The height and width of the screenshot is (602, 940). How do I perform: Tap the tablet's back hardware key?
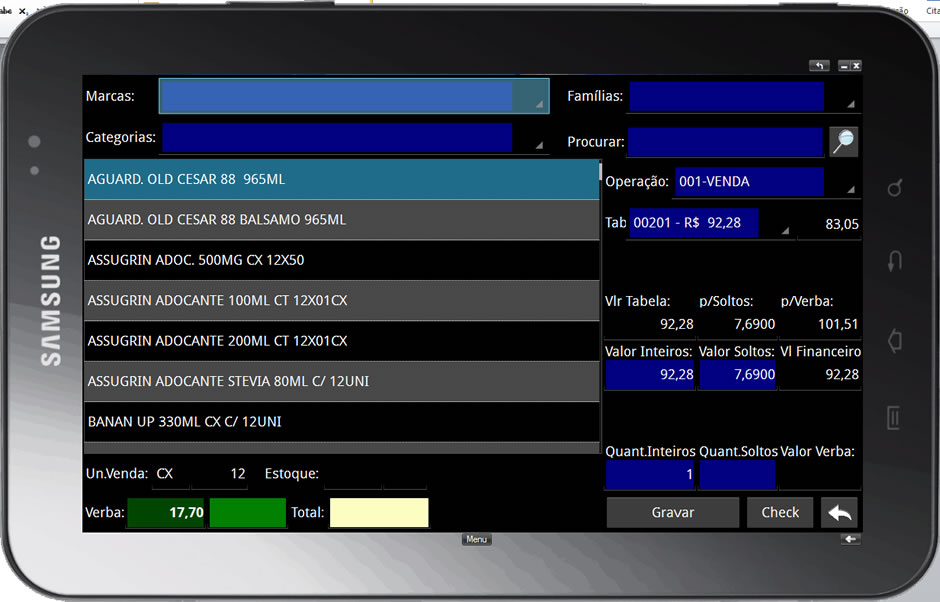[894, 261]
